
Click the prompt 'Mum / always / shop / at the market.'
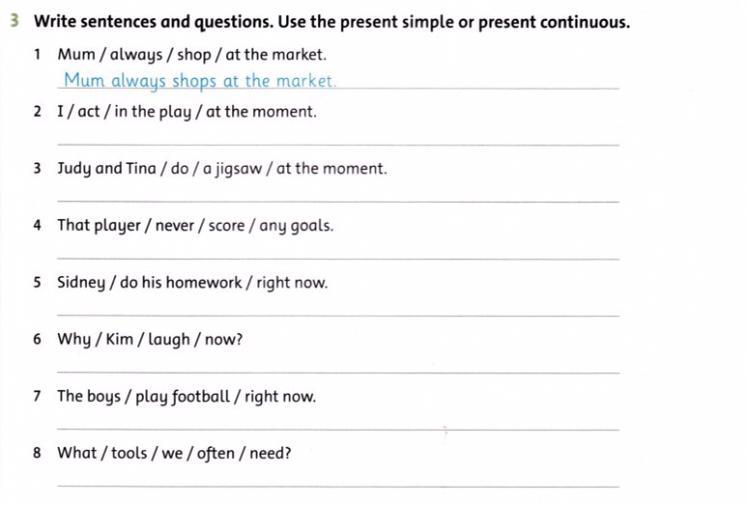[191, 55]
